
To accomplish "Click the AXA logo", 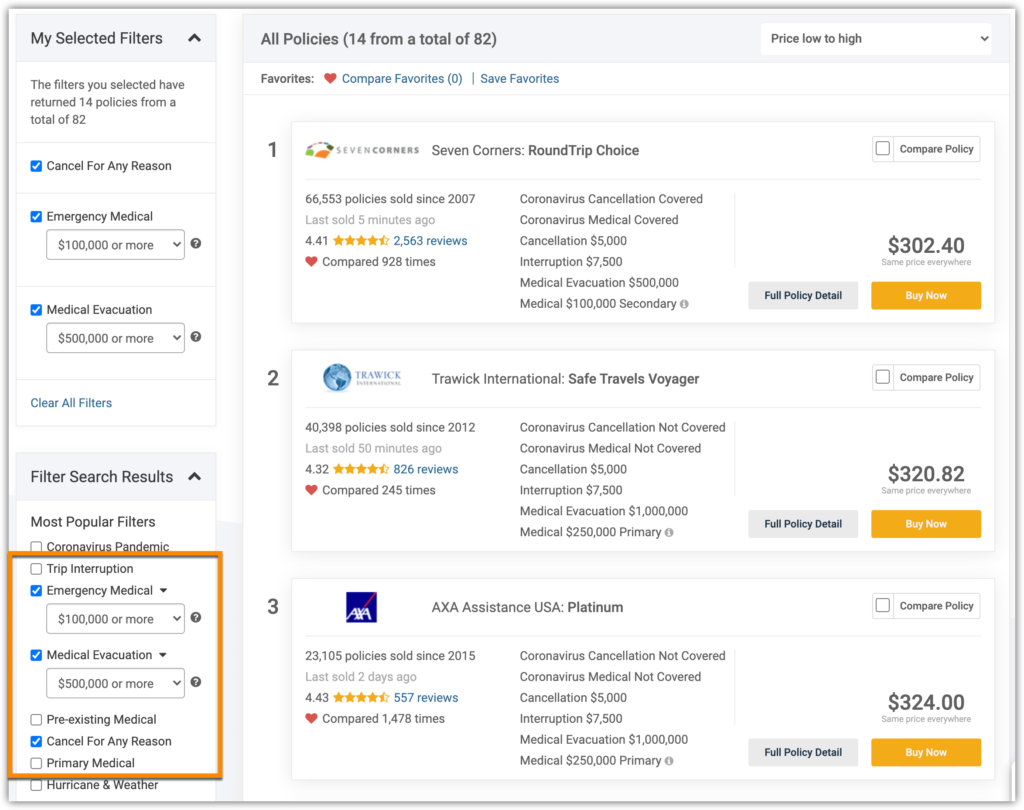I will [x=361, y=608].
